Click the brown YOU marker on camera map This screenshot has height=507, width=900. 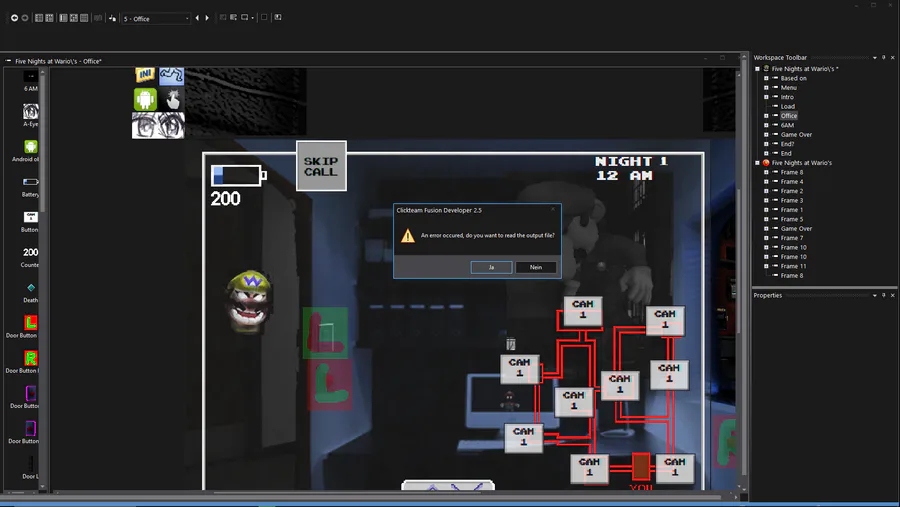tap(641, 466)
